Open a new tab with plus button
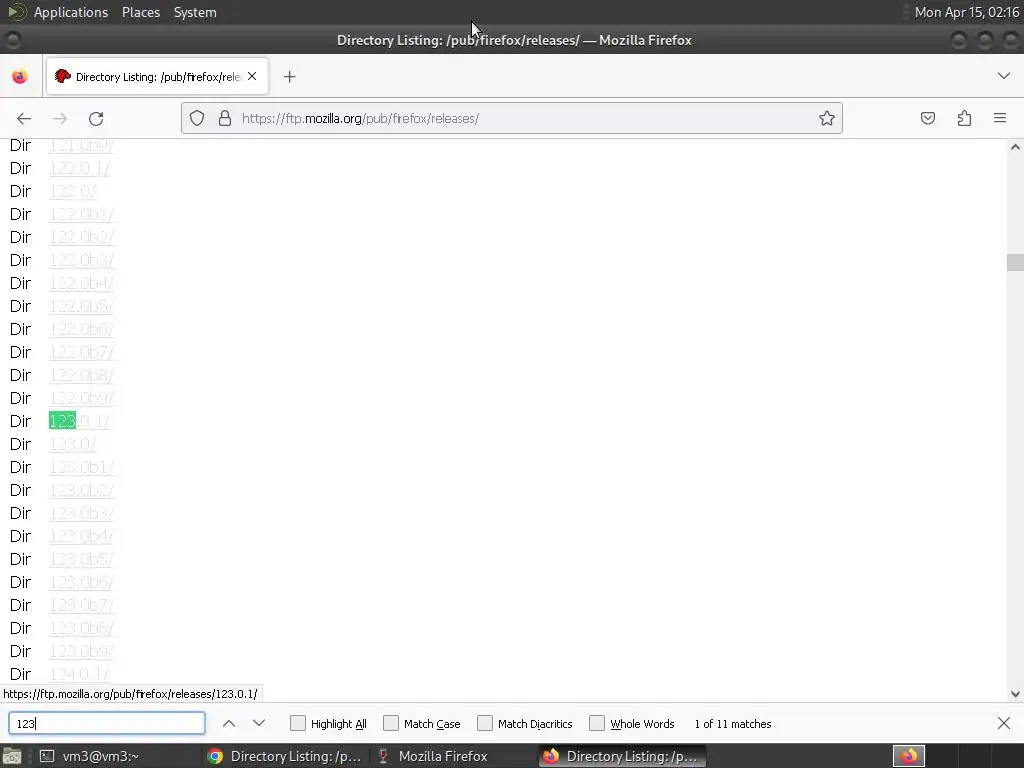The image size is (1024, 768). coord(289,76)
